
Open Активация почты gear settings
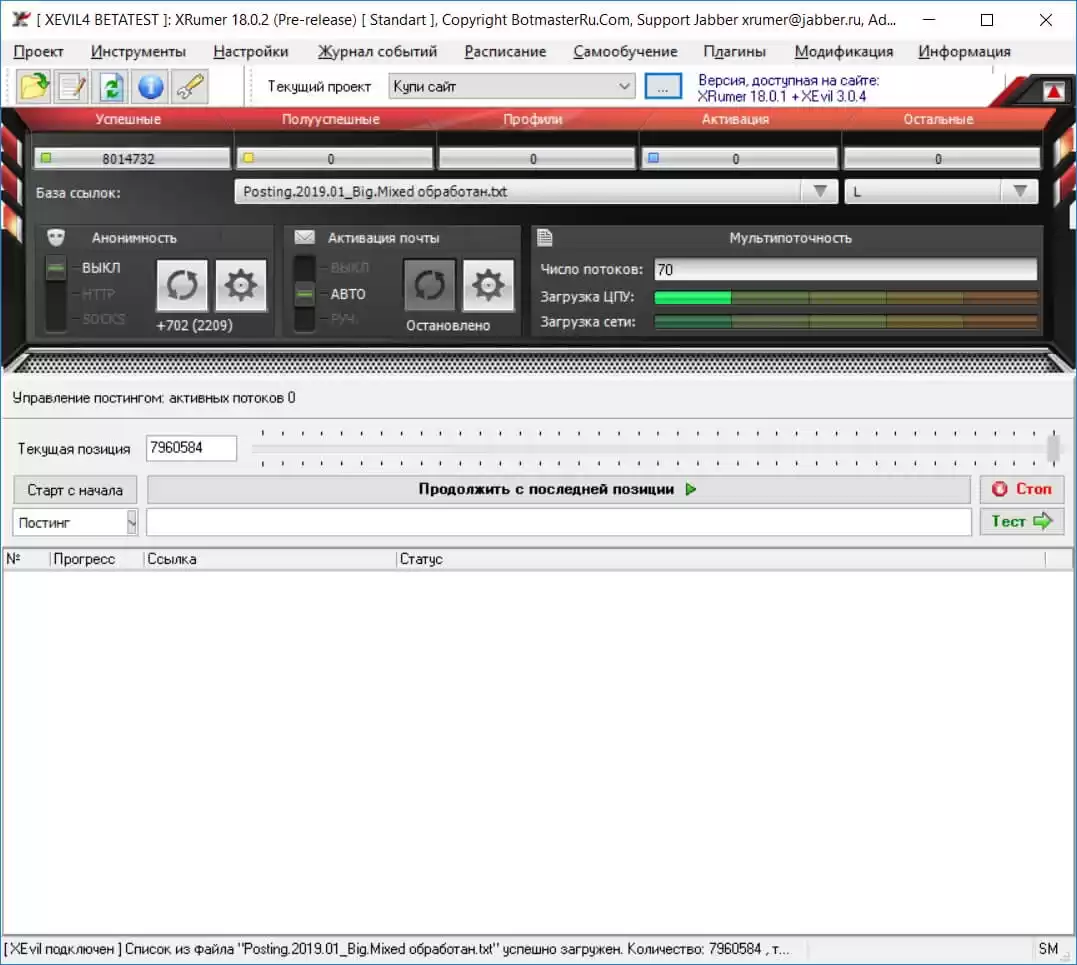tap(488, 285)
